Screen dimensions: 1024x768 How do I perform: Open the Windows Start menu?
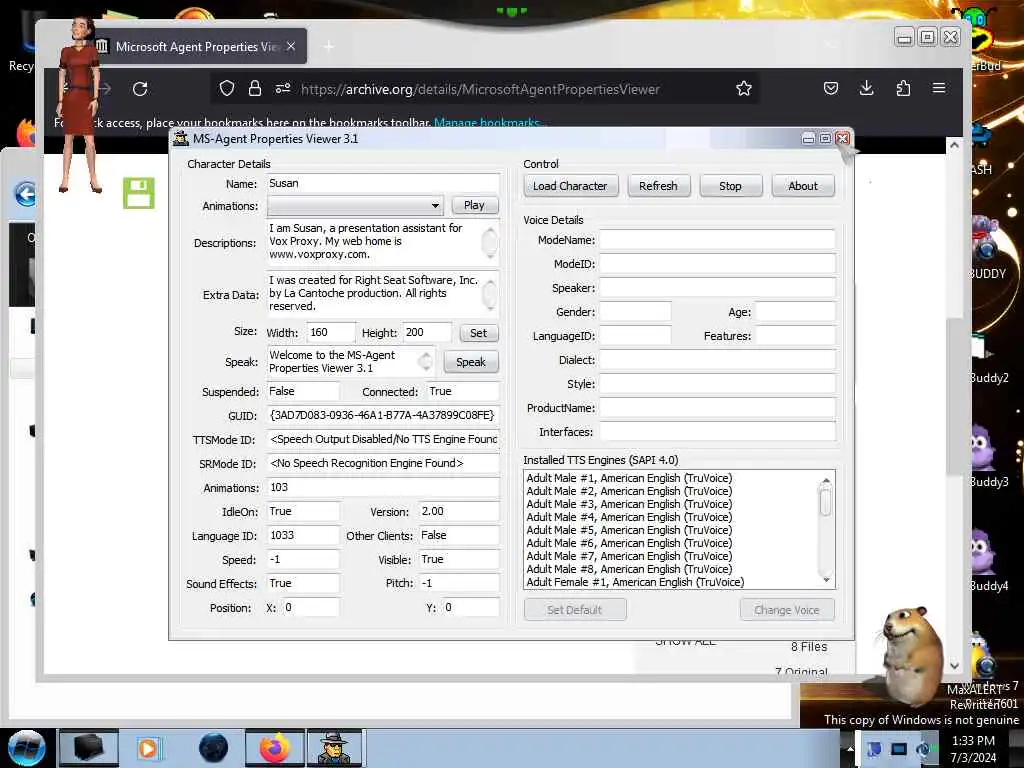(26, 748)
